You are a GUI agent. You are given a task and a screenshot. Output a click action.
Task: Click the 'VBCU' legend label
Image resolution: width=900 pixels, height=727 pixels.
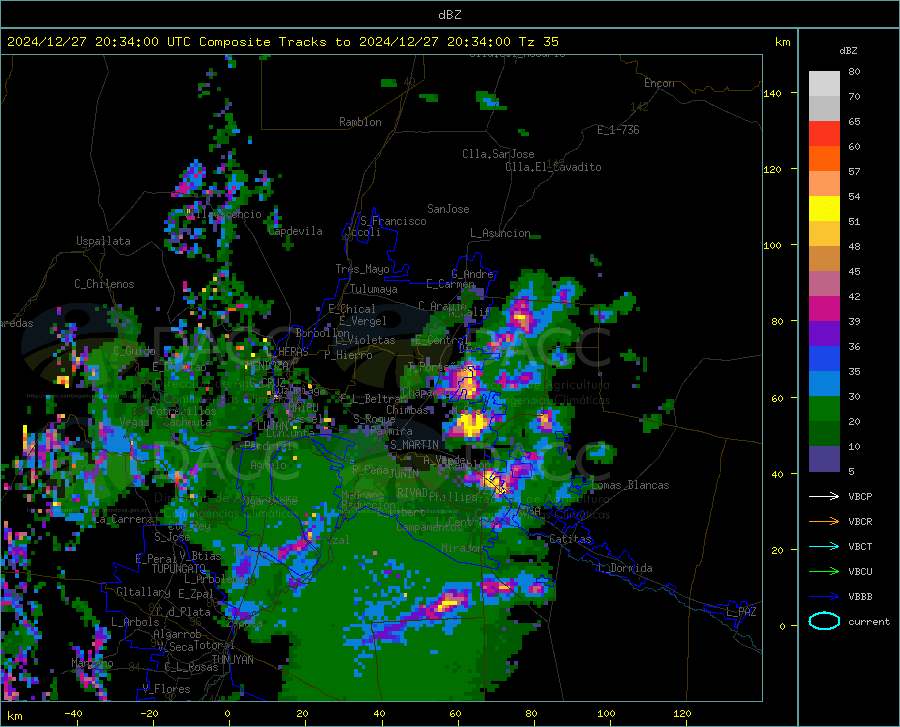860,572
